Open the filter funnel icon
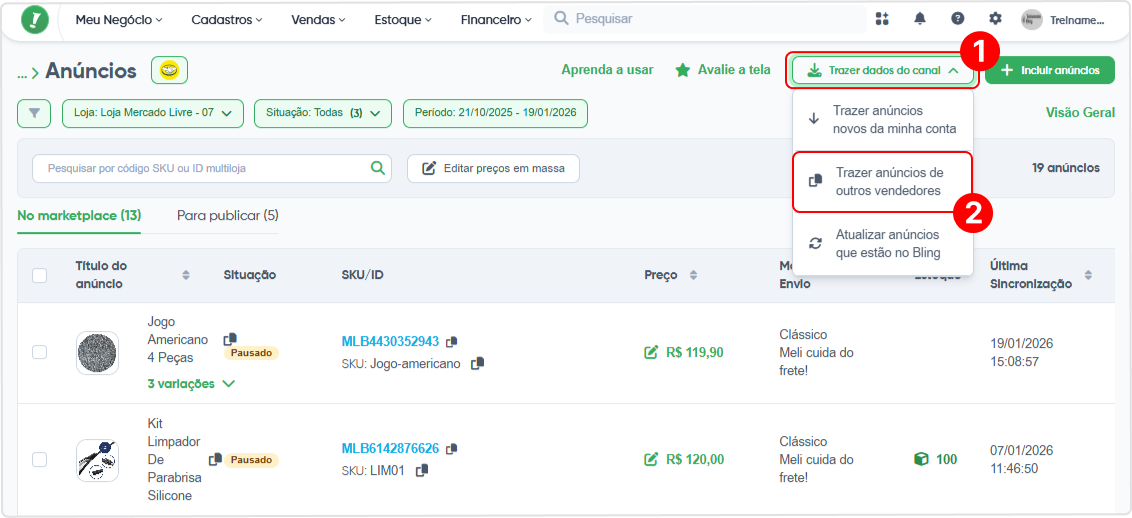The width and height of the screenshot is (1132, 518). click(34, 113)
